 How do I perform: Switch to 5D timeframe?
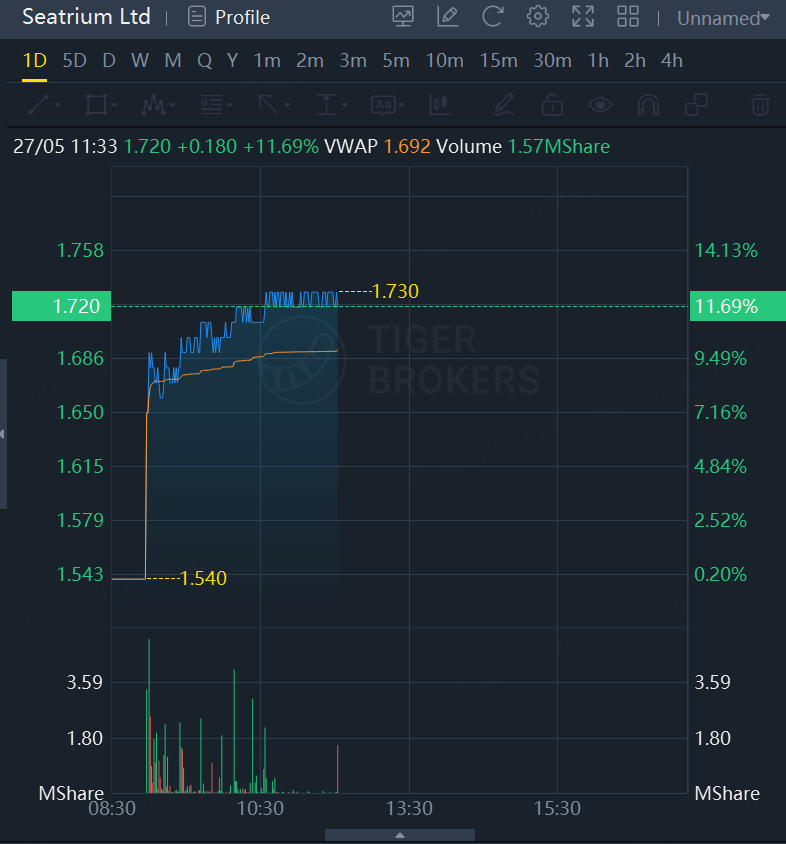click(74, 61)
